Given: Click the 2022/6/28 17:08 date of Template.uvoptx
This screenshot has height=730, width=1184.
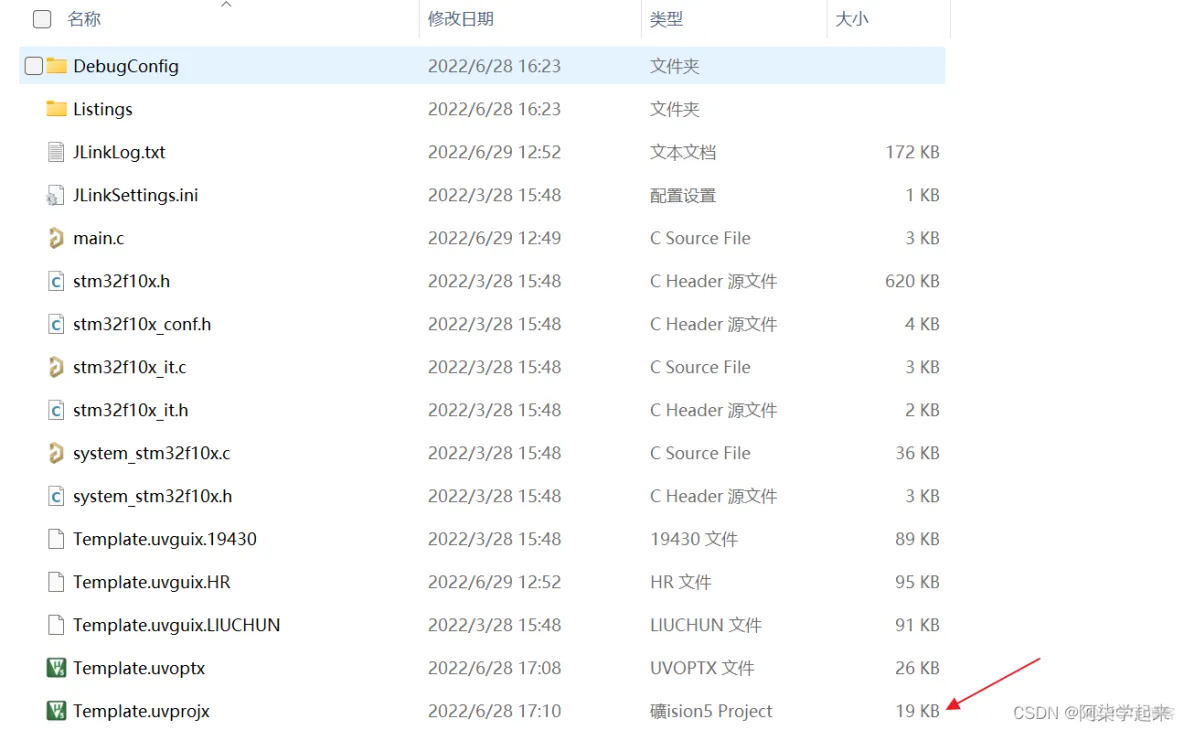Looking at the screenshot, I should (495, 668).
